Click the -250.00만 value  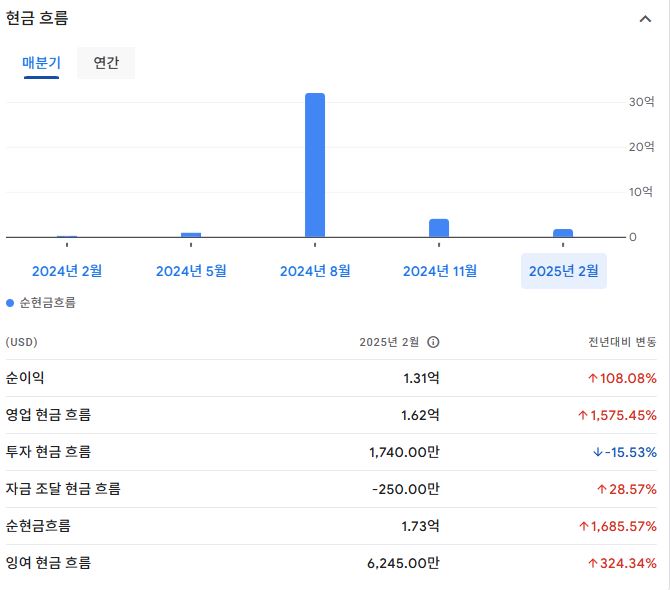(x=406, y=489)
